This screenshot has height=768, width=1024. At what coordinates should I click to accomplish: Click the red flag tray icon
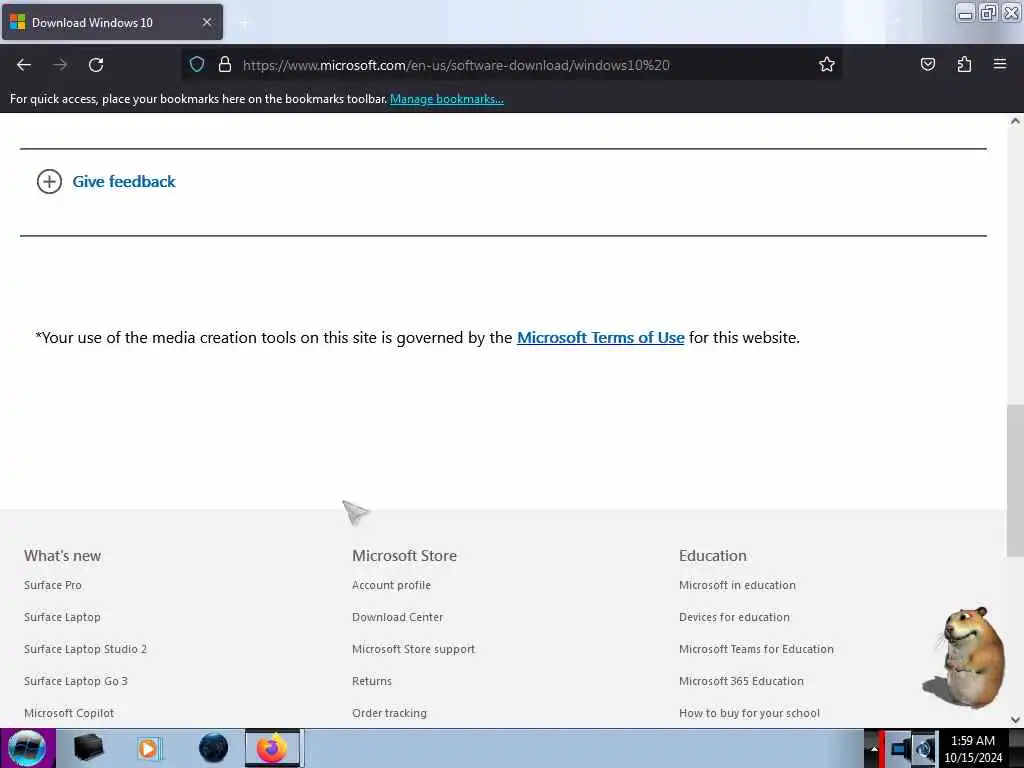tap(883, 748)
